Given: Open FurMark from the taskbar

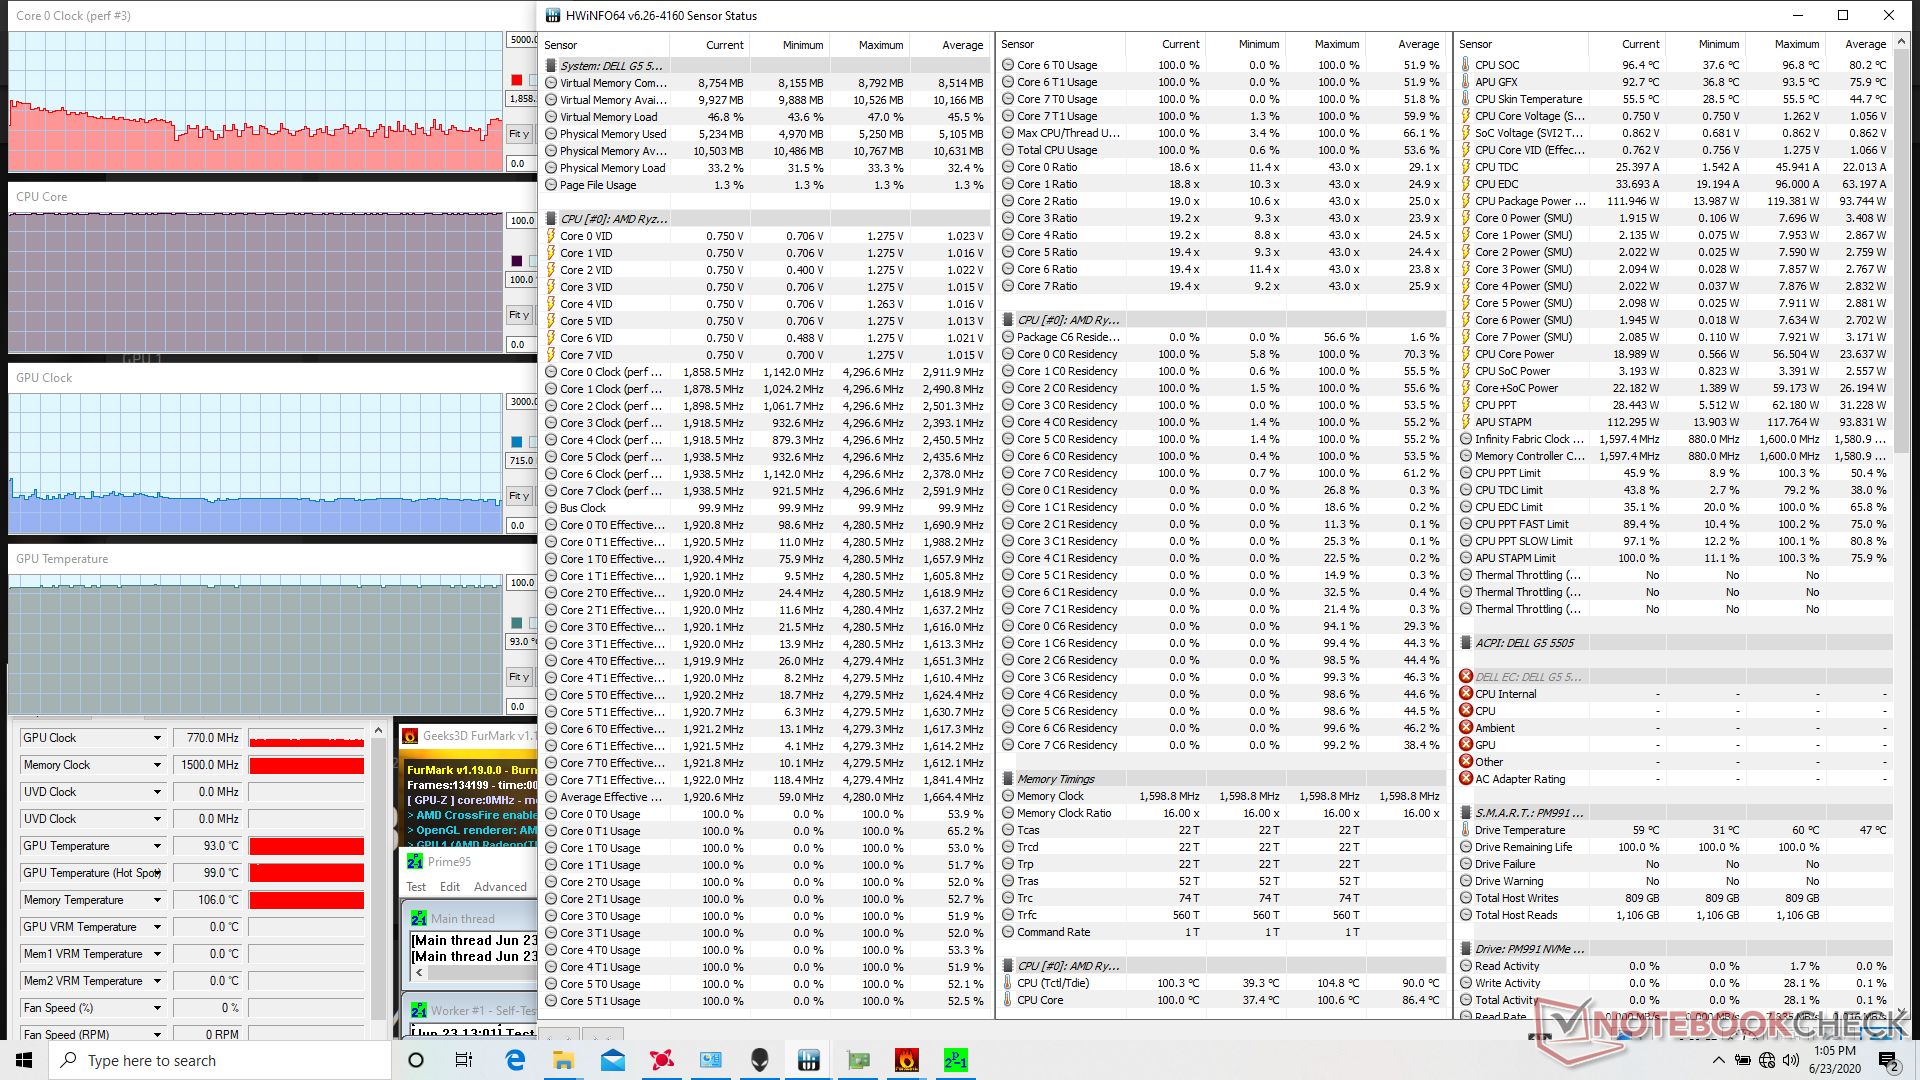Looking at the screenshot, I should (906, 1060).
